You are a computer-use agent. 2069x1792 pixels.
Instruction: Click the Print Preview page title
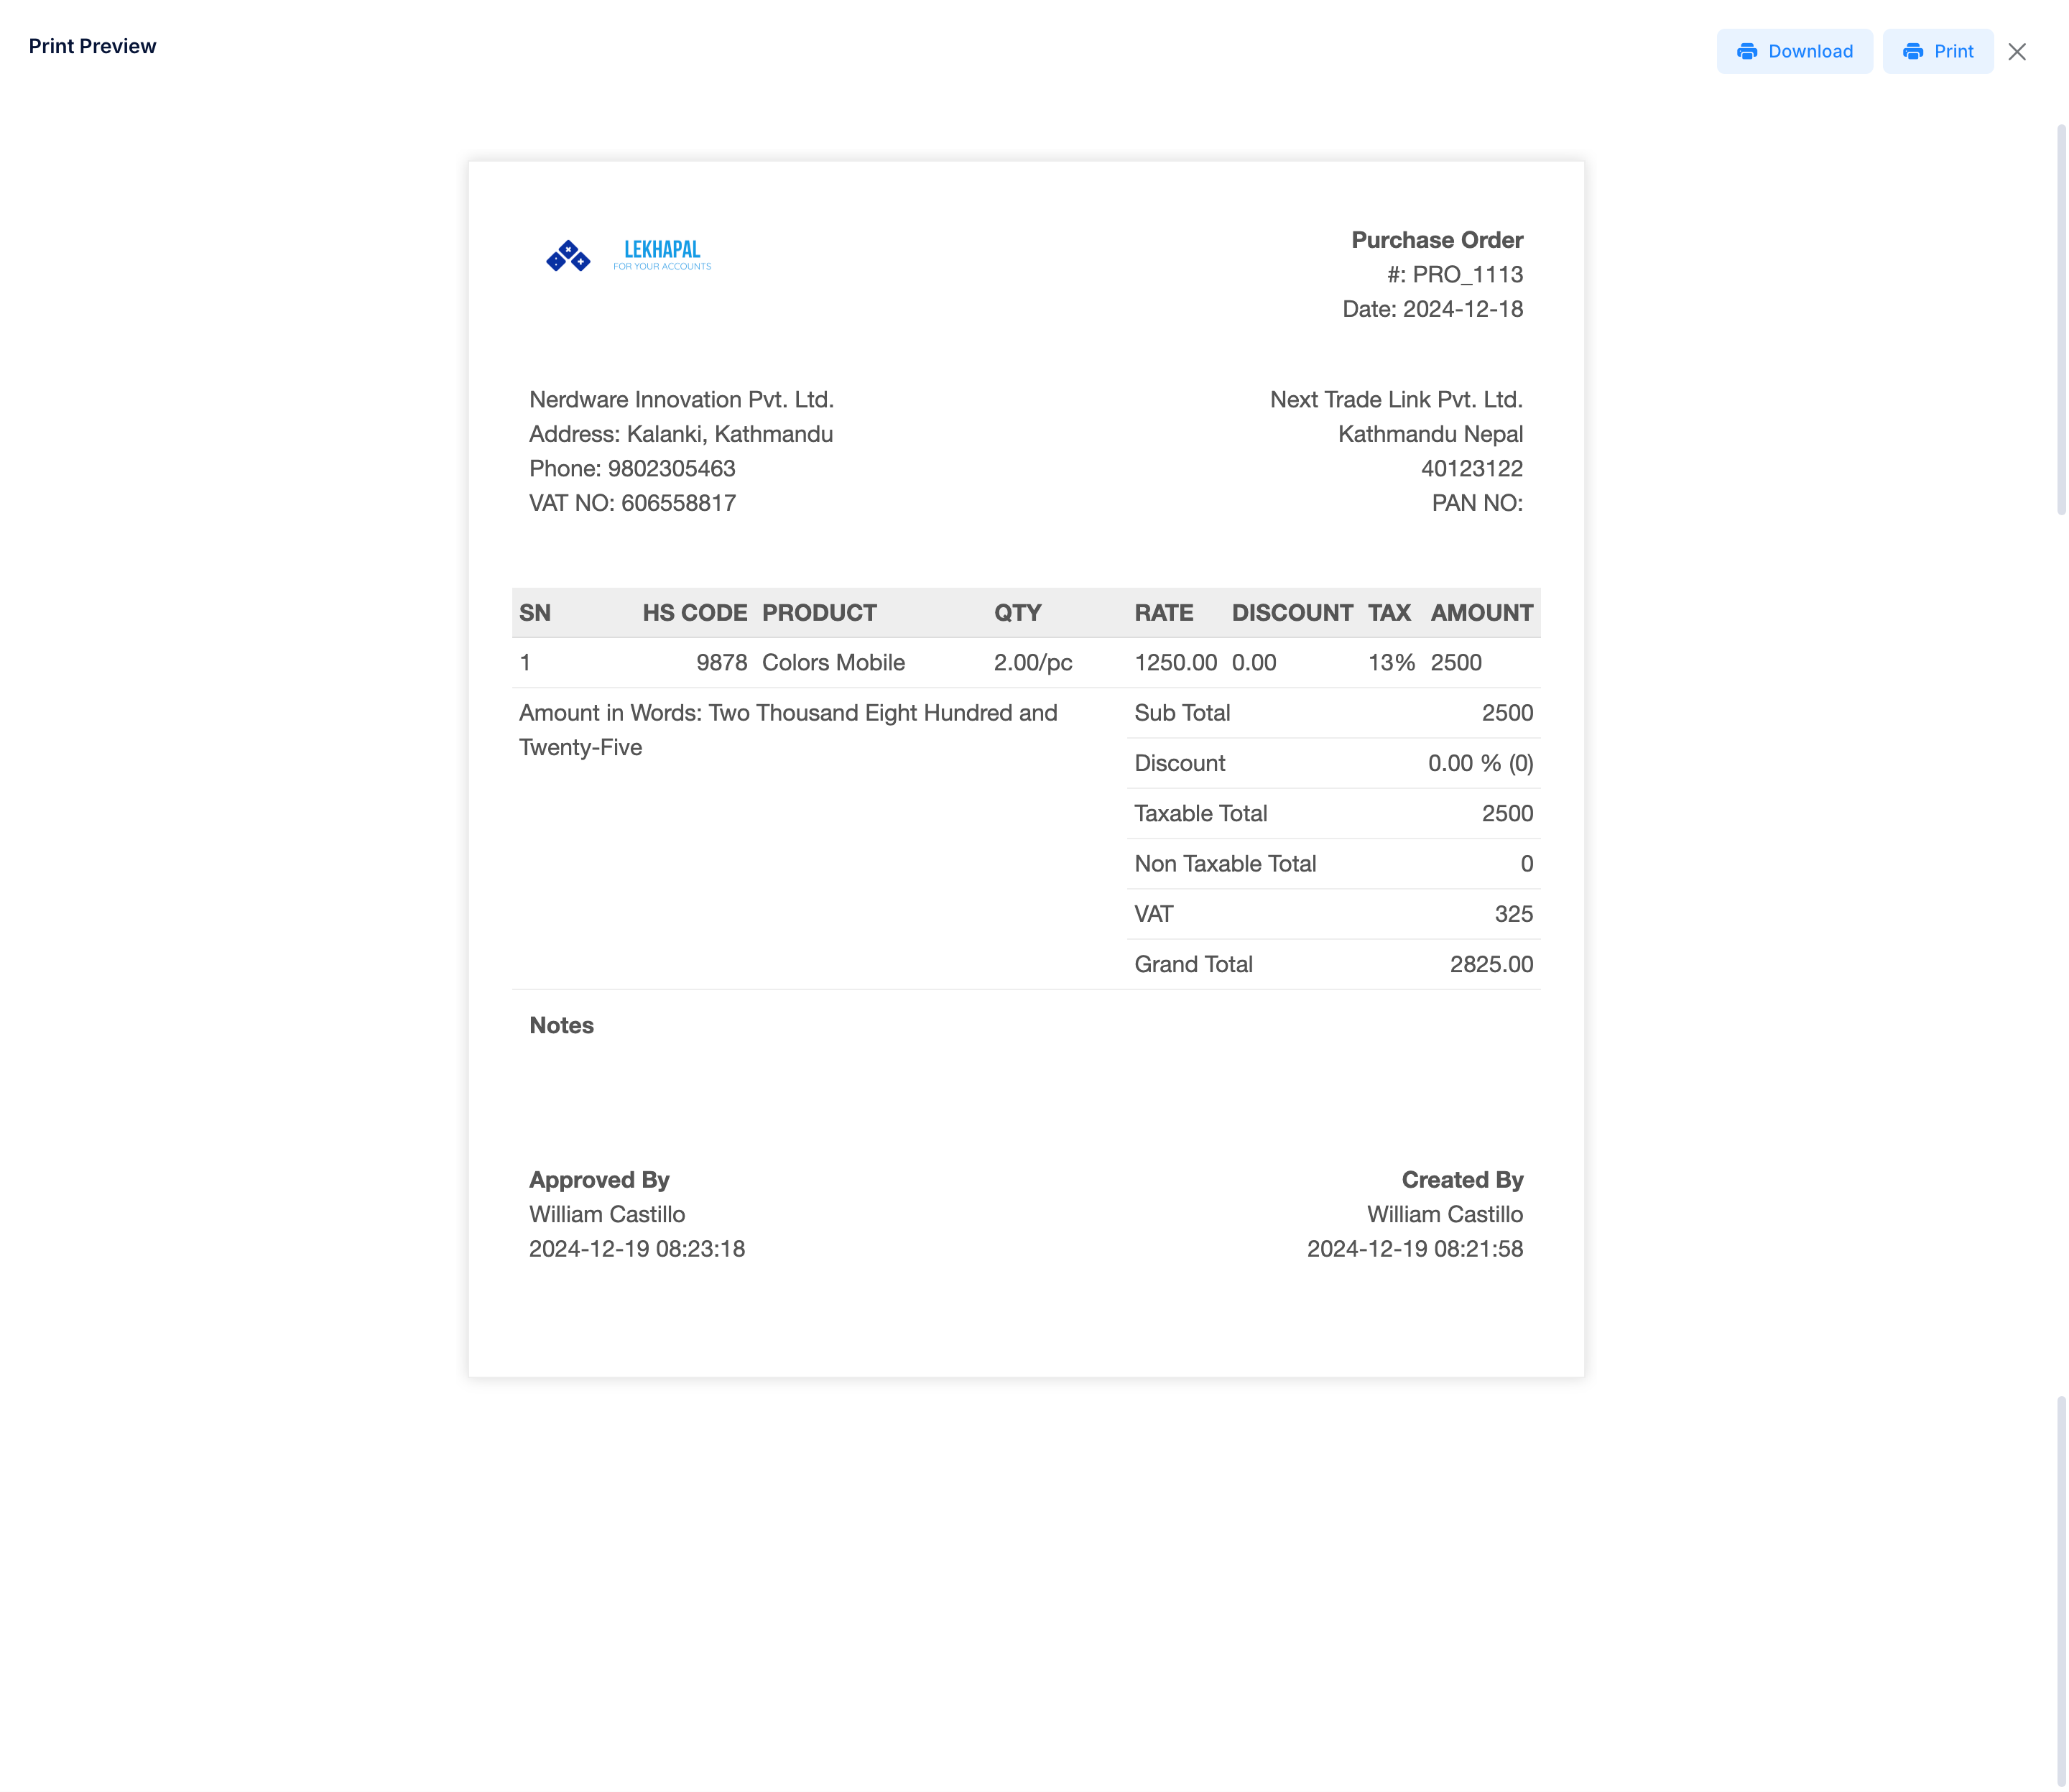click(x=93, y=45)
